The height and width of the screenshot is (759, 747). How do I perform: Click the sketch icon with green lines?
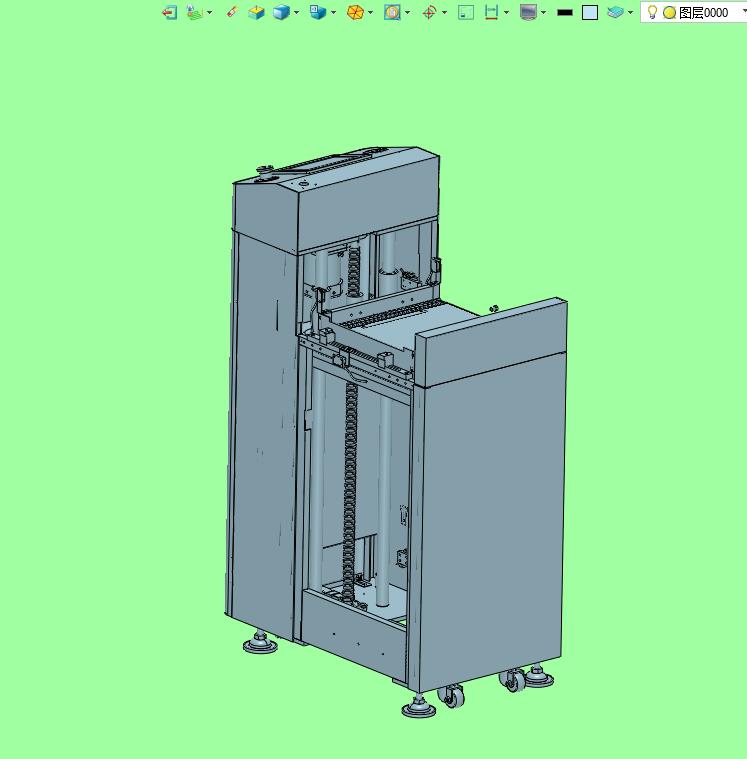[x=195, y=12]
